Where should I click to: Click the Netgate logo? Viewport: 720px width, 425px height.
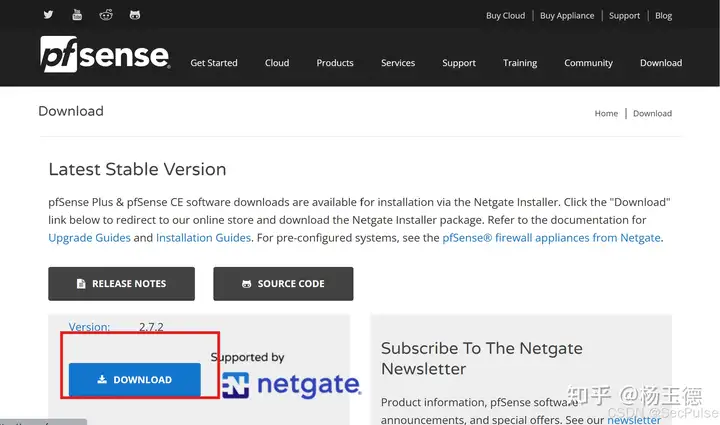292,385
